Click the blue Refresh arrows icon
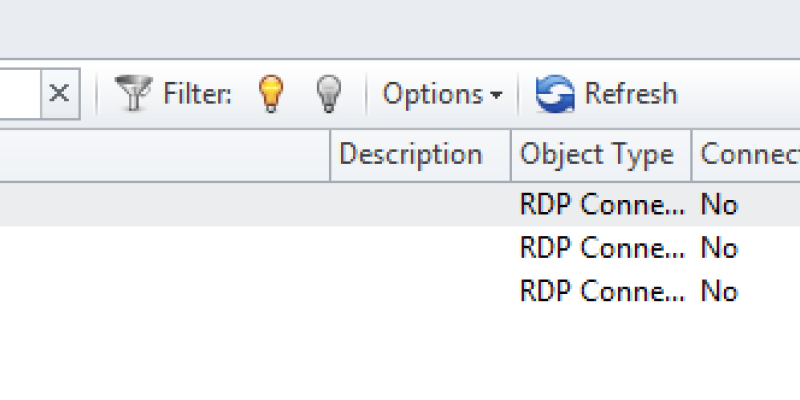The image size is (800, 400). 555,93
